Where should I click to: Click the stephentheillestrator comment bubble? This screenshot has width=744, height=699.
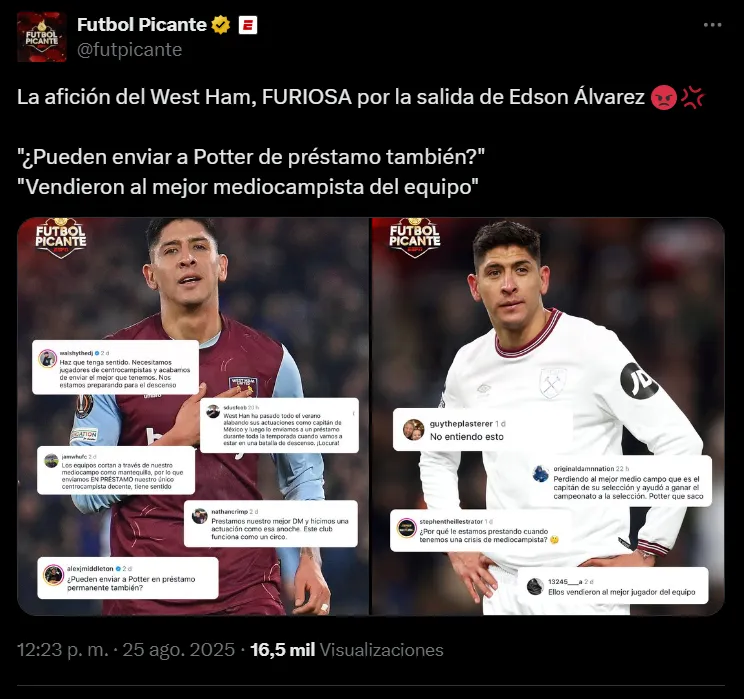click(x=481, y=531)
